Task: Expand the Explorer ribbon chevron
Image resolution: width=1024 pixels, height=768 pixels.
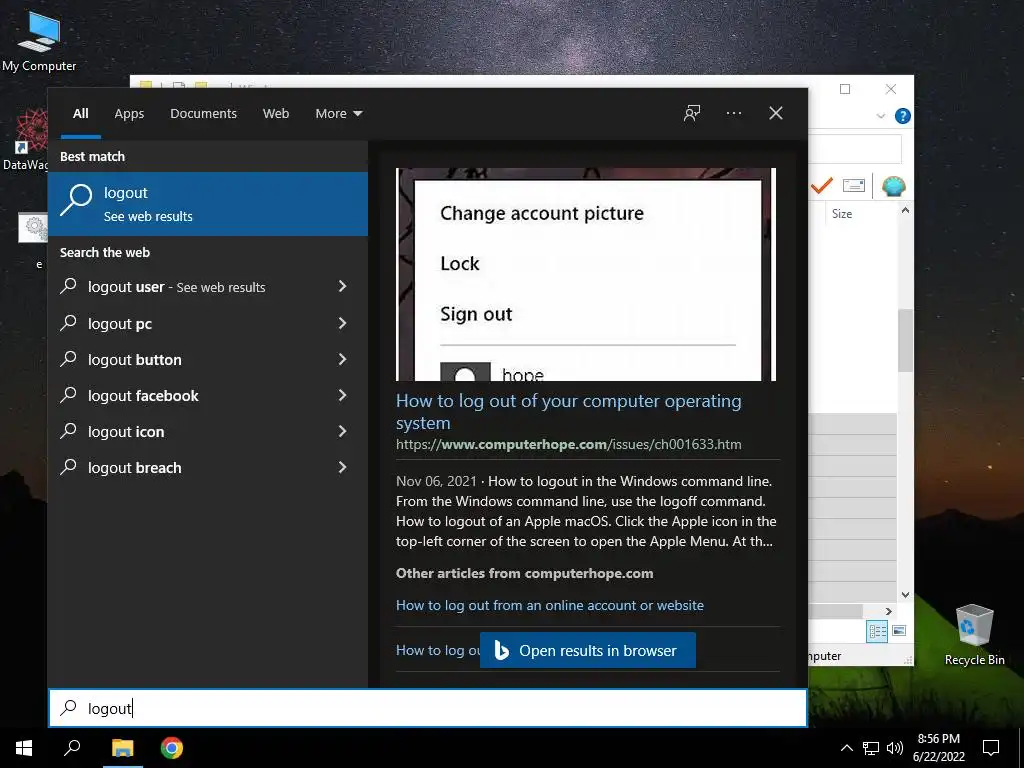Action: (880, 116)
